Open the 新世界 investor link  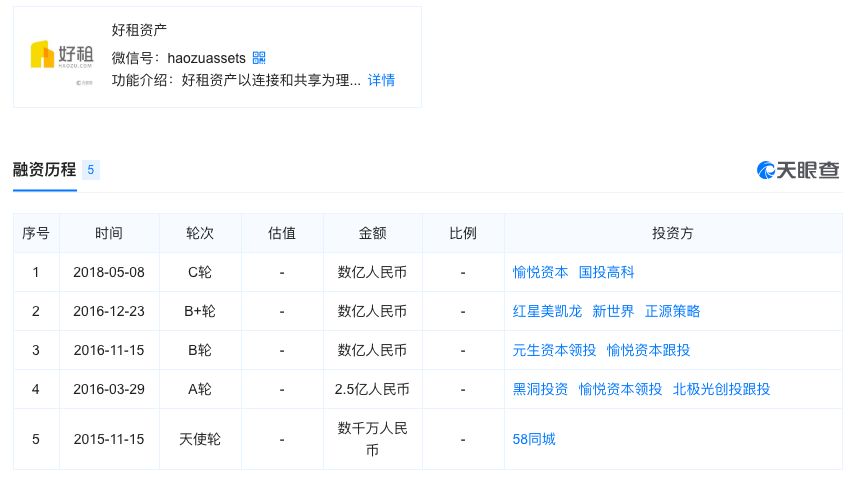(613, 311)
